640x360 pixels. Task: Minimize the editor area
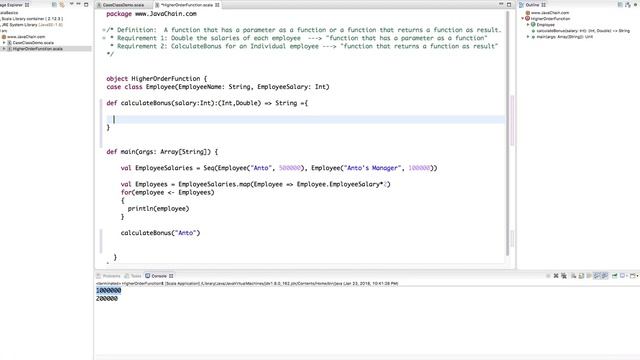501,4
